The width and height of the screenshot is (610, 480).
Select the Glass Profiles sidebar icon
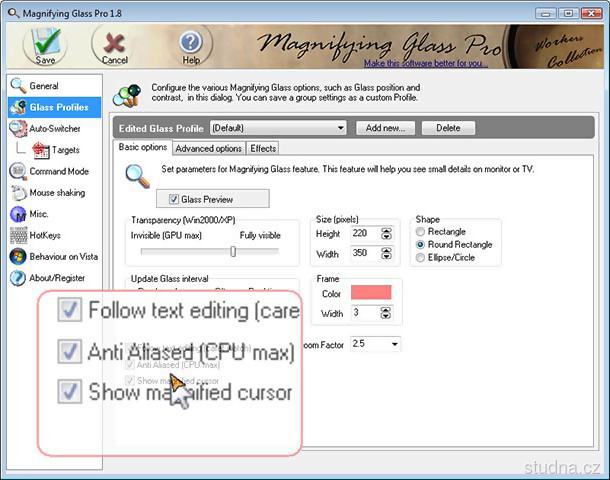tap(18, 107)
